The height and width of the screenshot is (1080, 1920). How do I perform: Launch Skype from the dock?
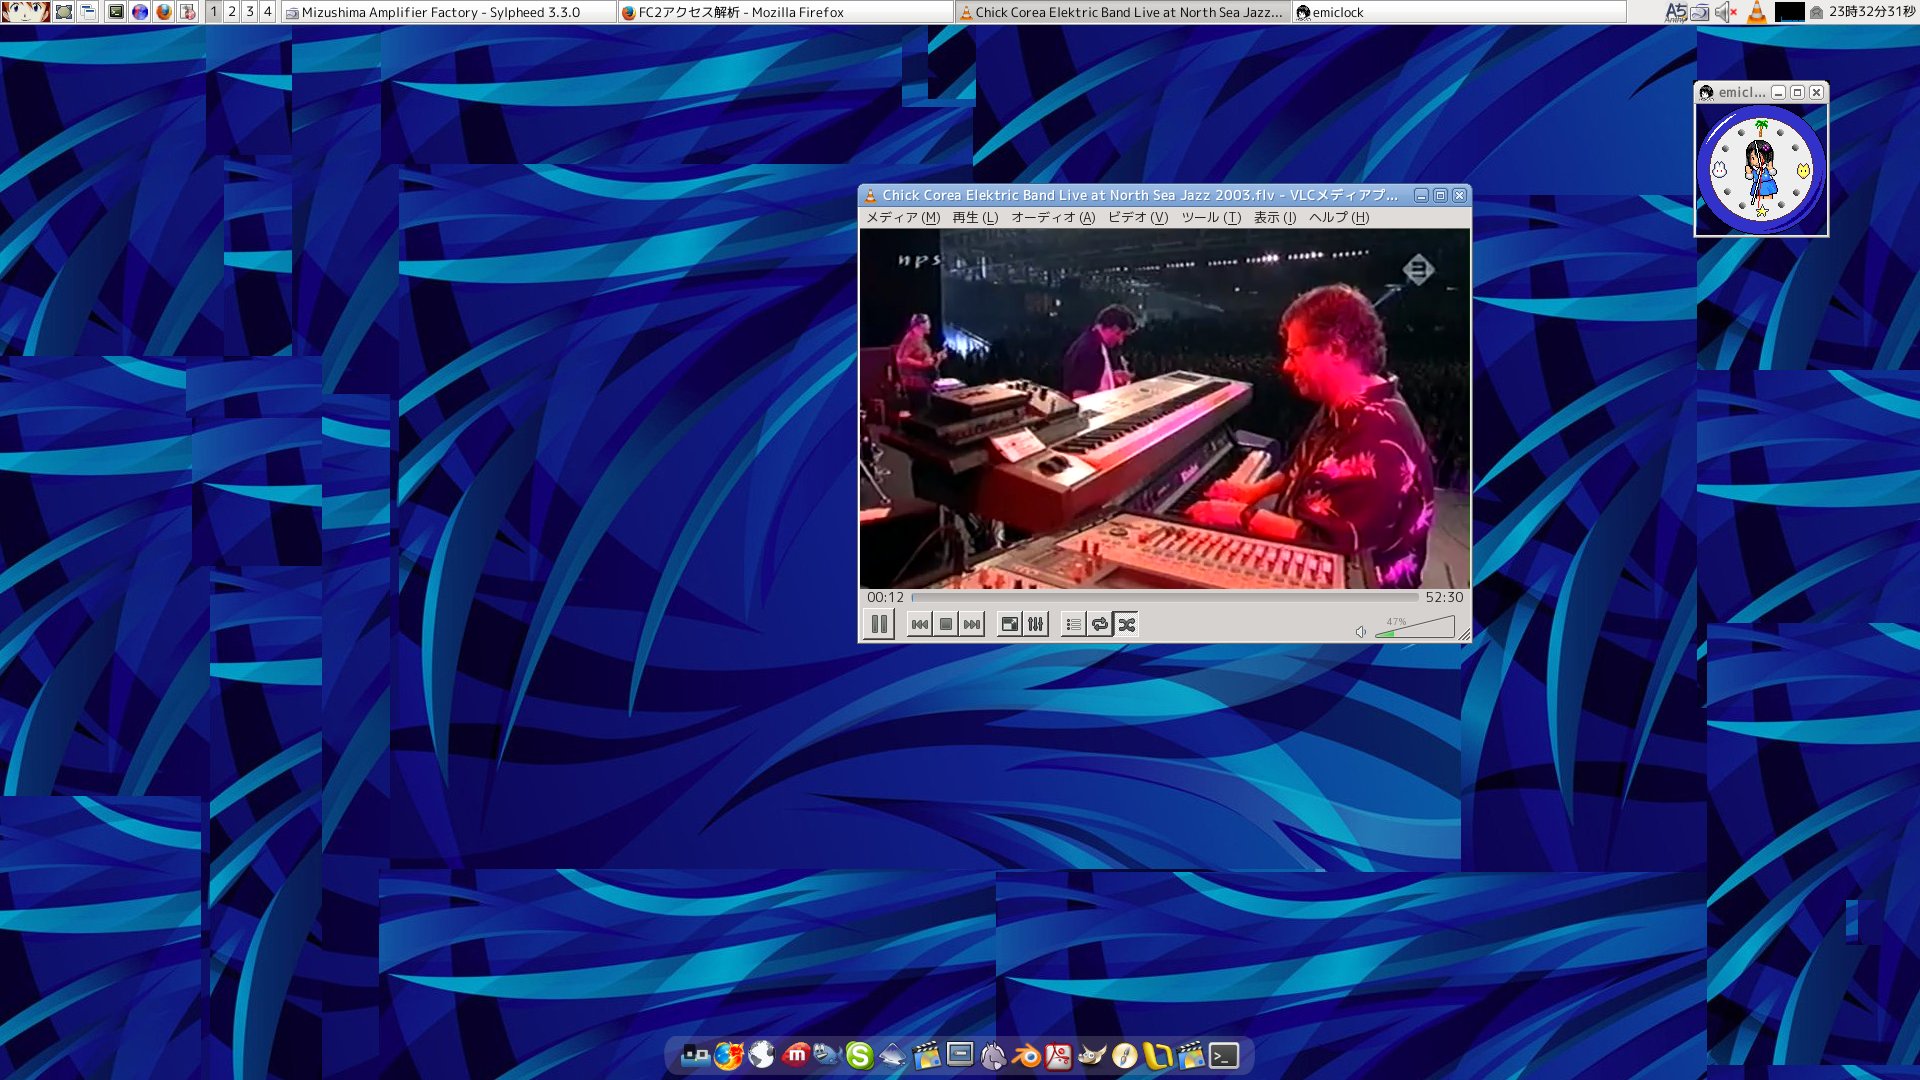tap(859, 1055)
